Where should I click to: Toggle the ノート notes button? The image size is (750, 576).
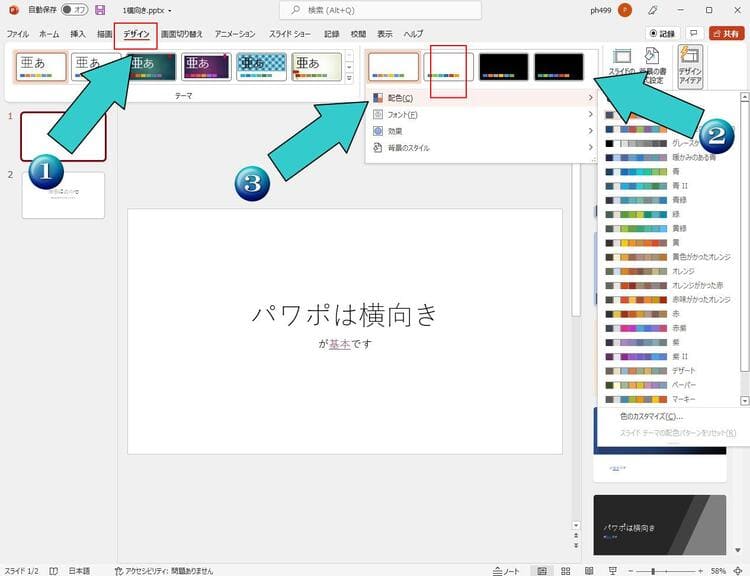(506, 571)
